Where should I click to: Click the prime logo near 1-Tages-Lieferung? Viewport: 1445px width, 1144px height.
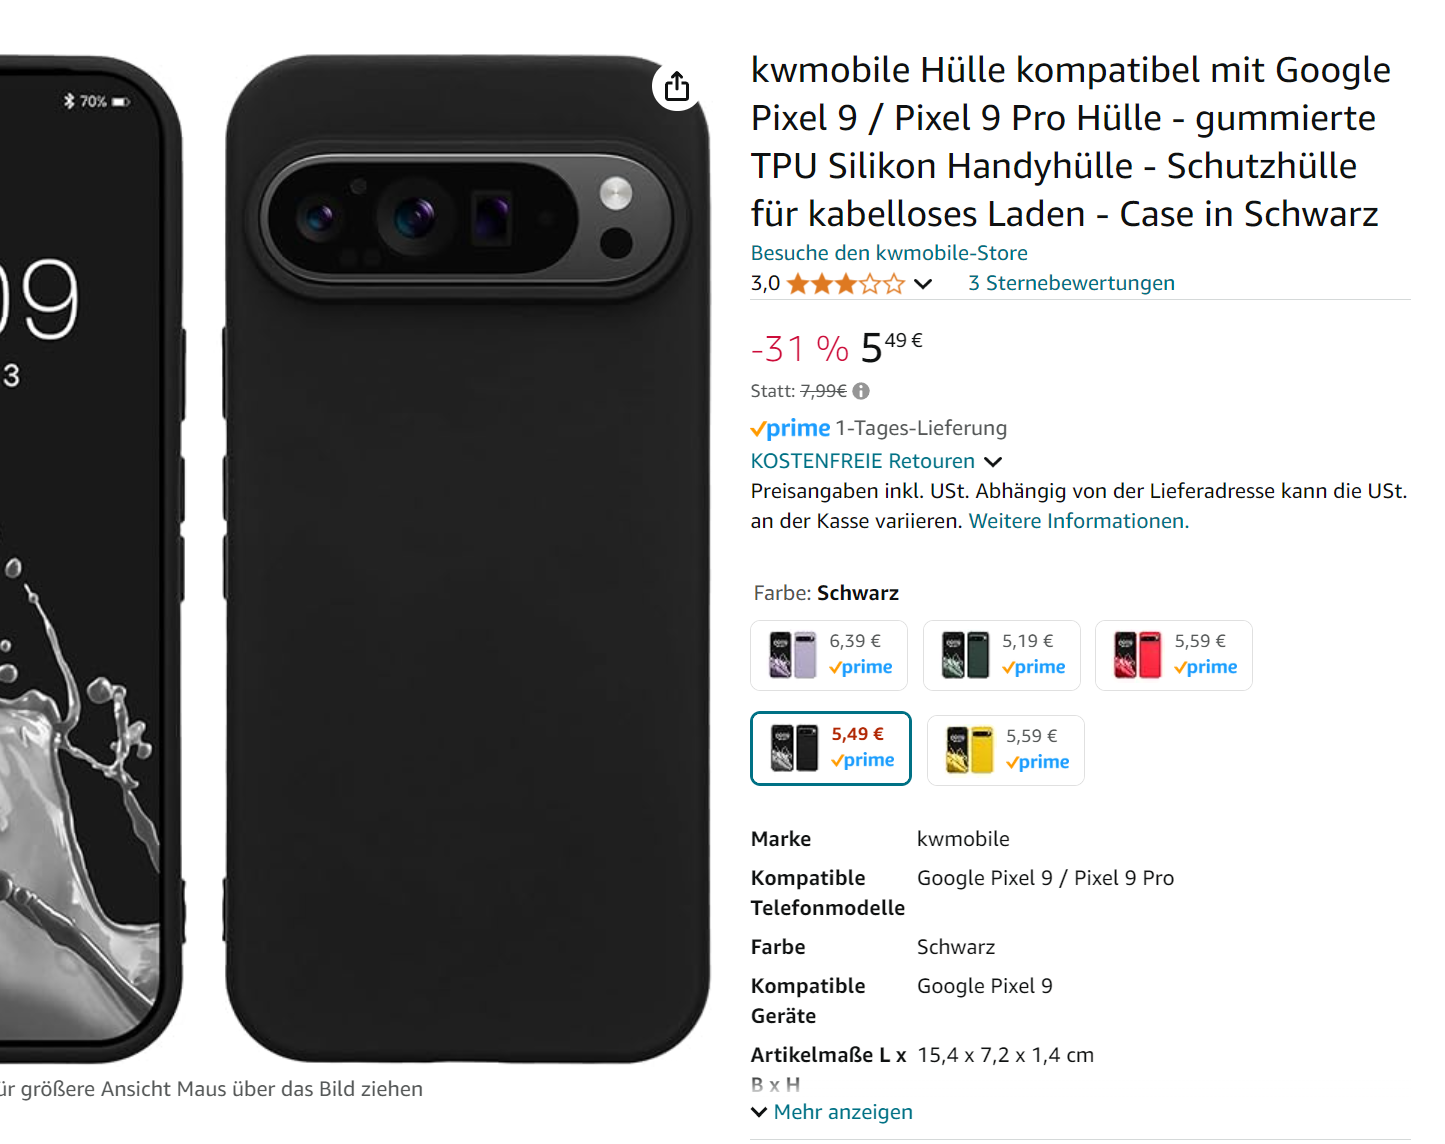tap(790, 428)
